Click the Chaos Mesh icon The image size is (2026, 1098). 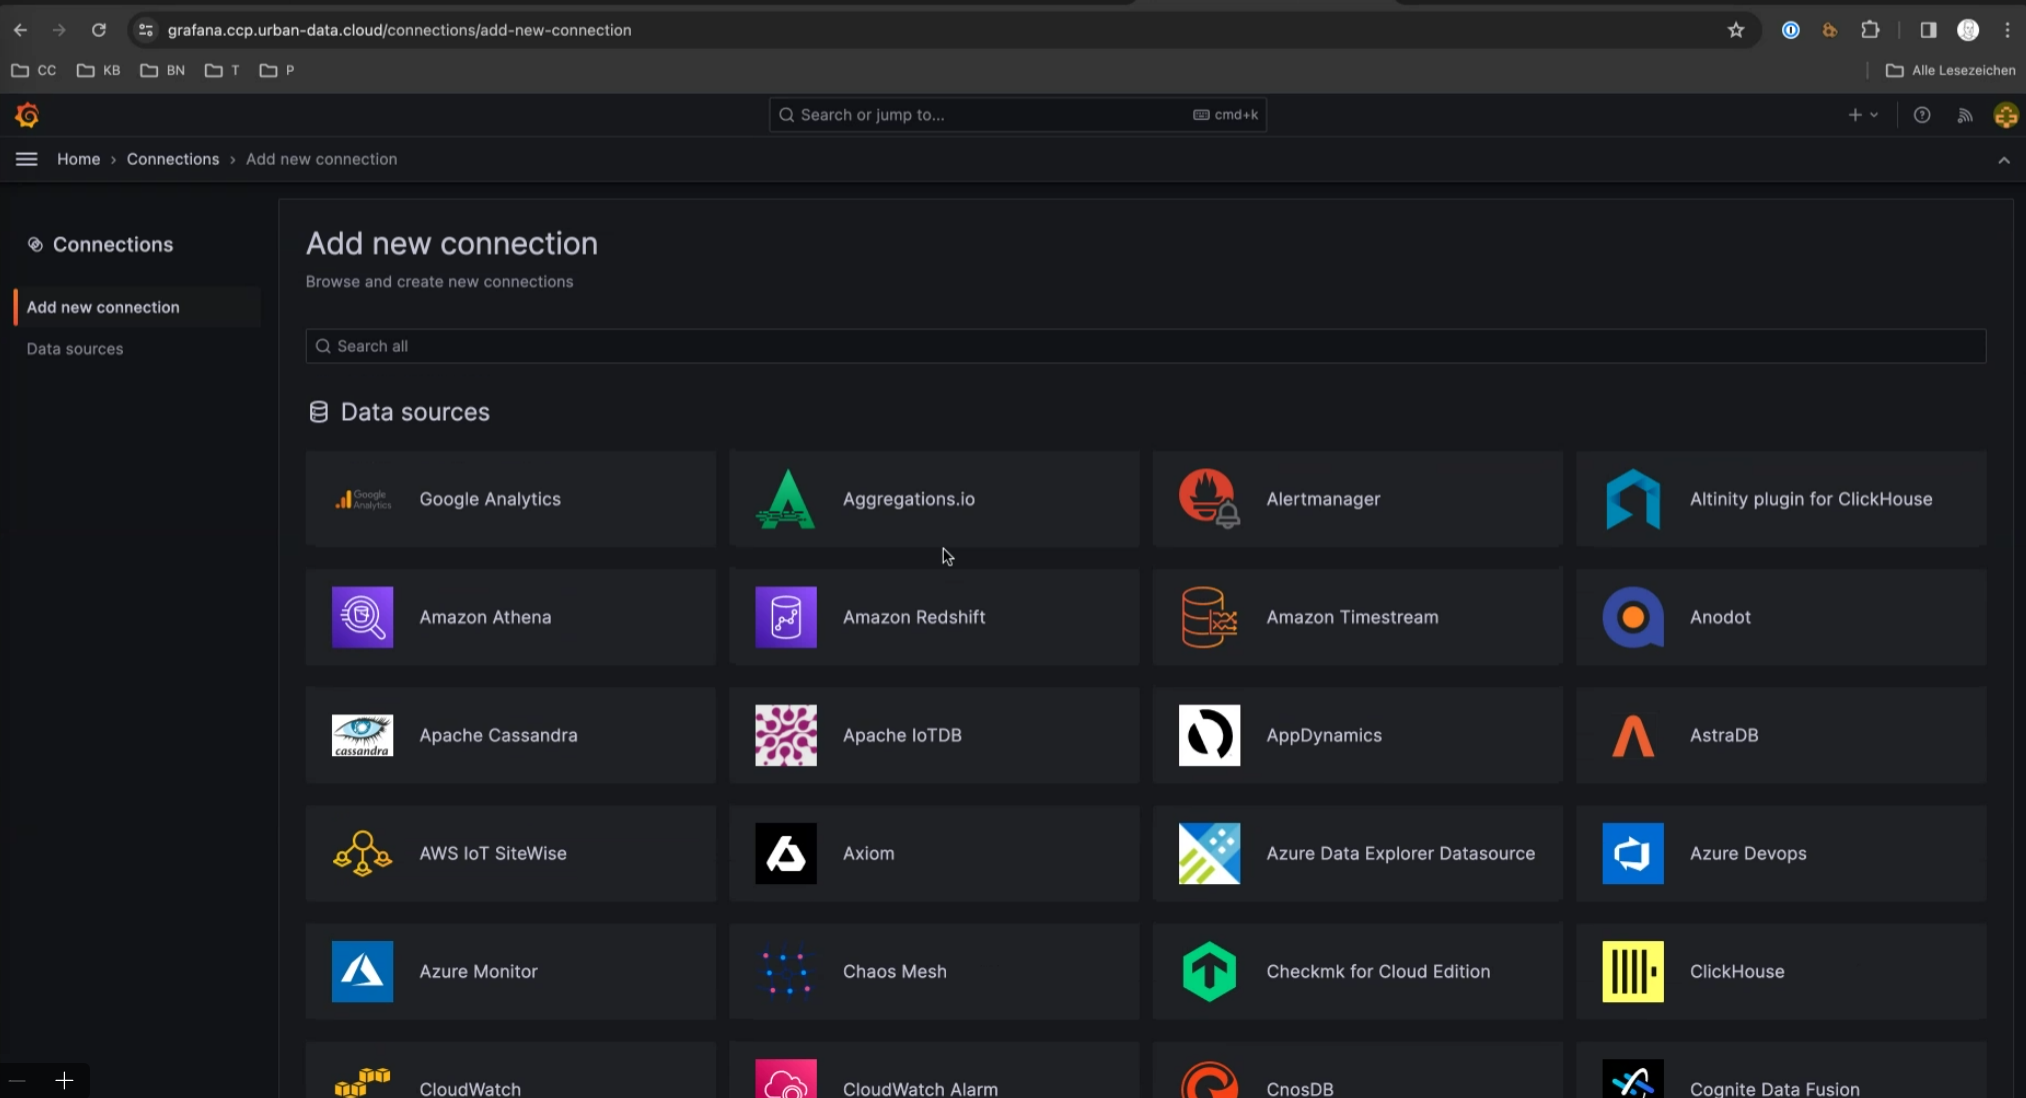tap(786, 971)
